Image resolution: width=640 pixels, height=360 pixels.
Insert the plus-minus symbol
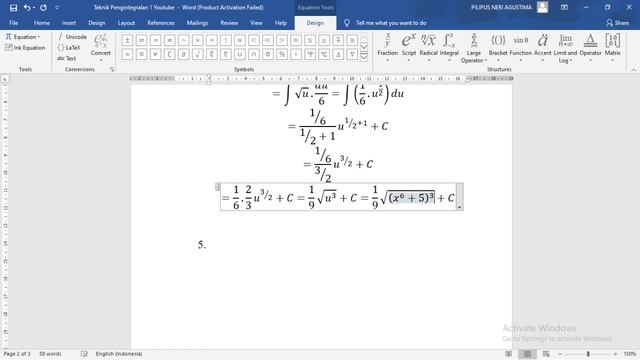(x=127, y=40)
